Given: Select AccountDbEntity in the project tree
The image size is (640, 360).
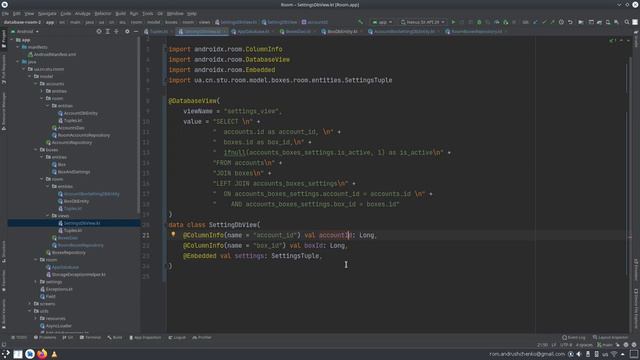Looking at the screenshot, I should pos(78,113).
